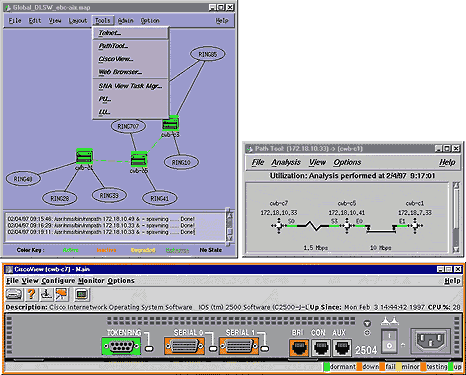
Task: Select the SERIAL 1 port connector
Action: coord(239,346)
